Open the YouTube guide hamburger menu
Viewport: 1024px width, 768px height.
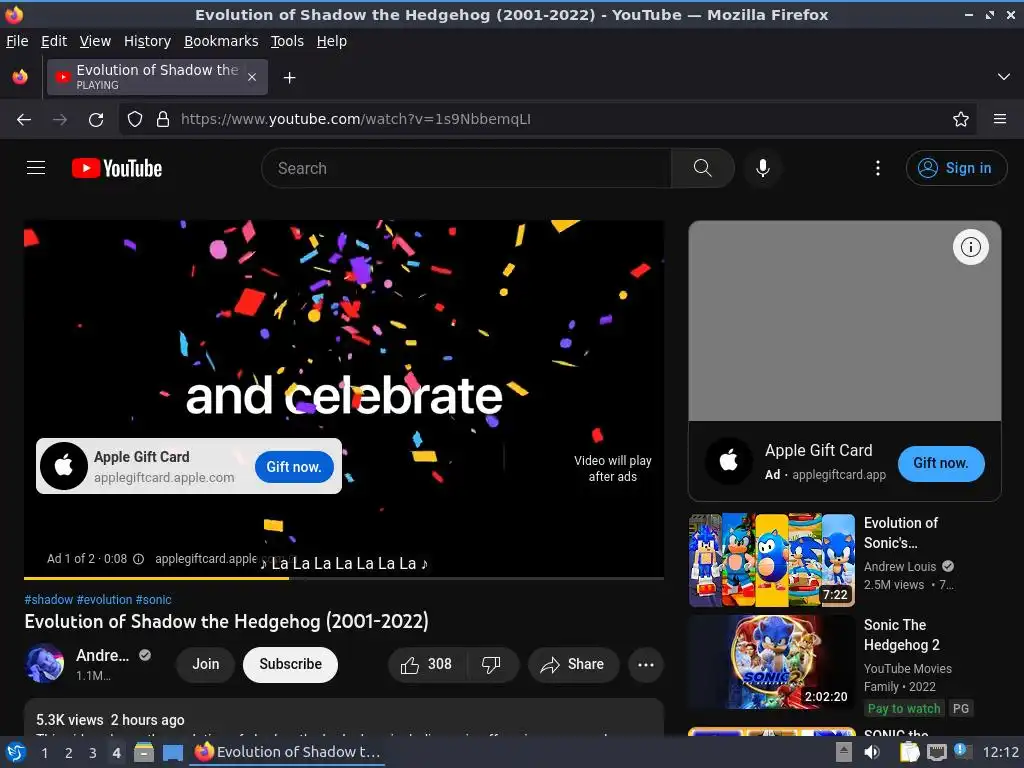tap(36, 168)
